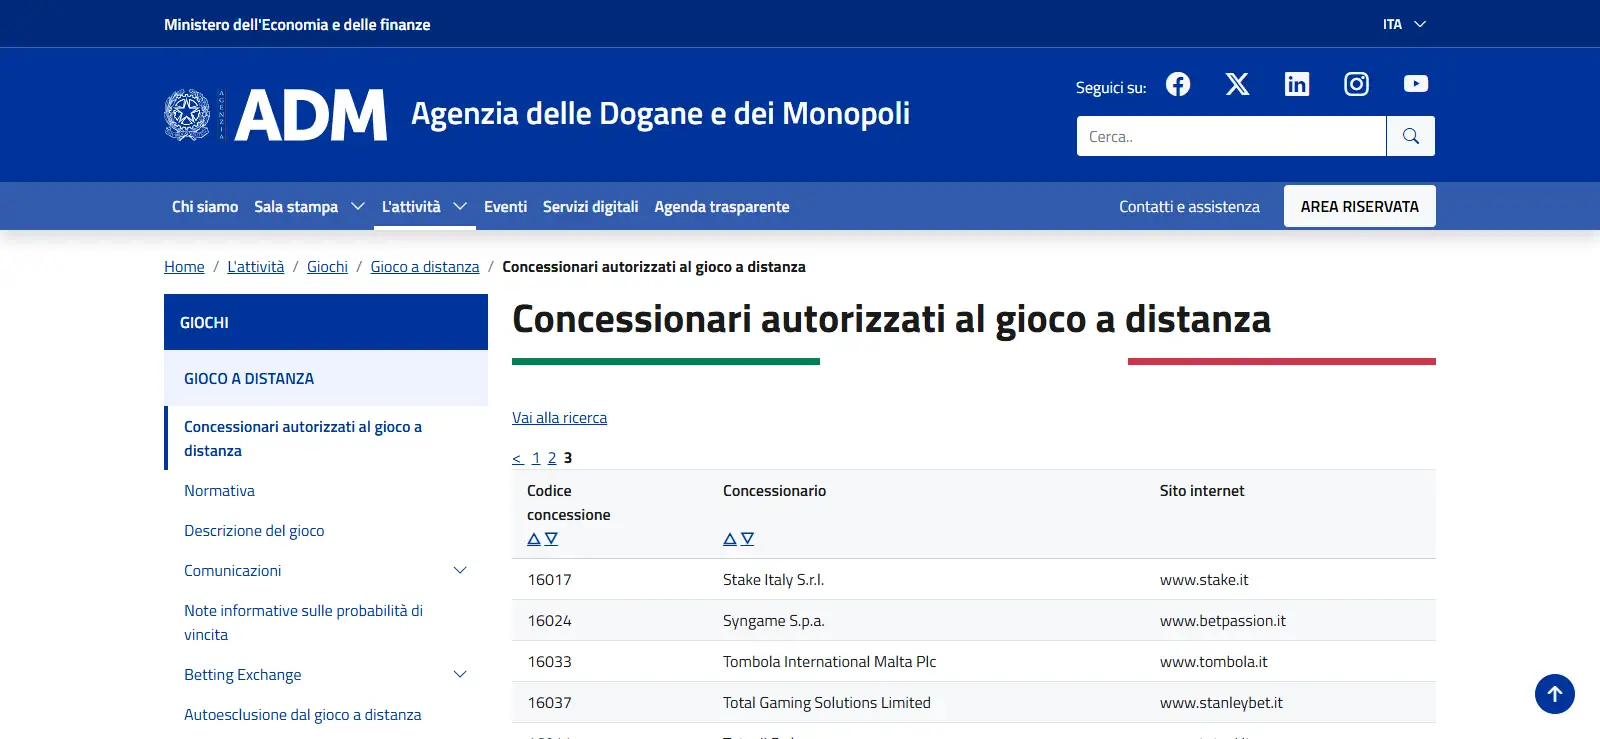Sort Codice concessione descending
The image size is (1600, 739).
(x=551, y=539)
